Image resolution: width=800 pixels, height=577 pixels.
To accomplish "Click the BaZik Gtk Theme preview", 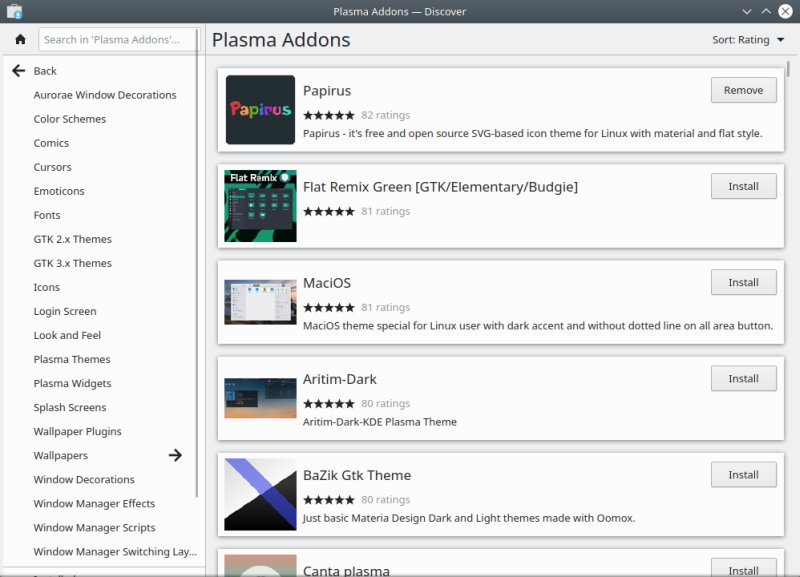I will [261, 492].
